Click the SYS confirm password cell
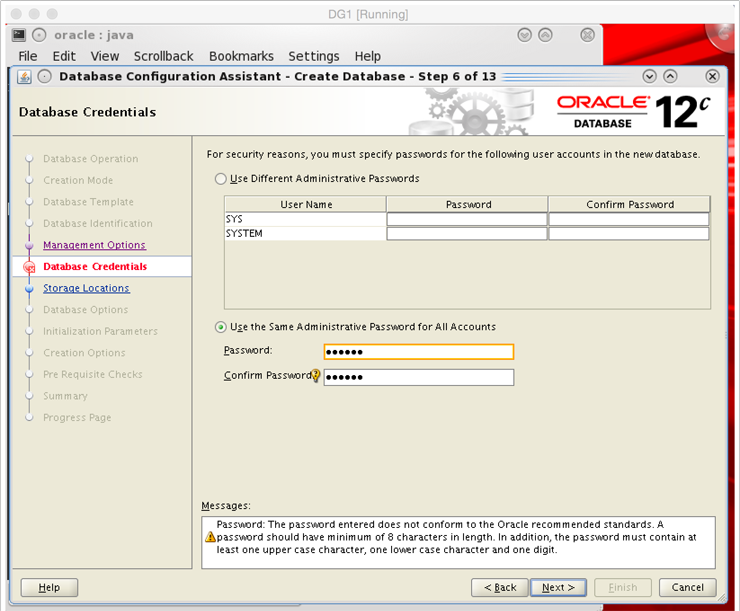This screenshot has height=611, width=740. point(629,219)
